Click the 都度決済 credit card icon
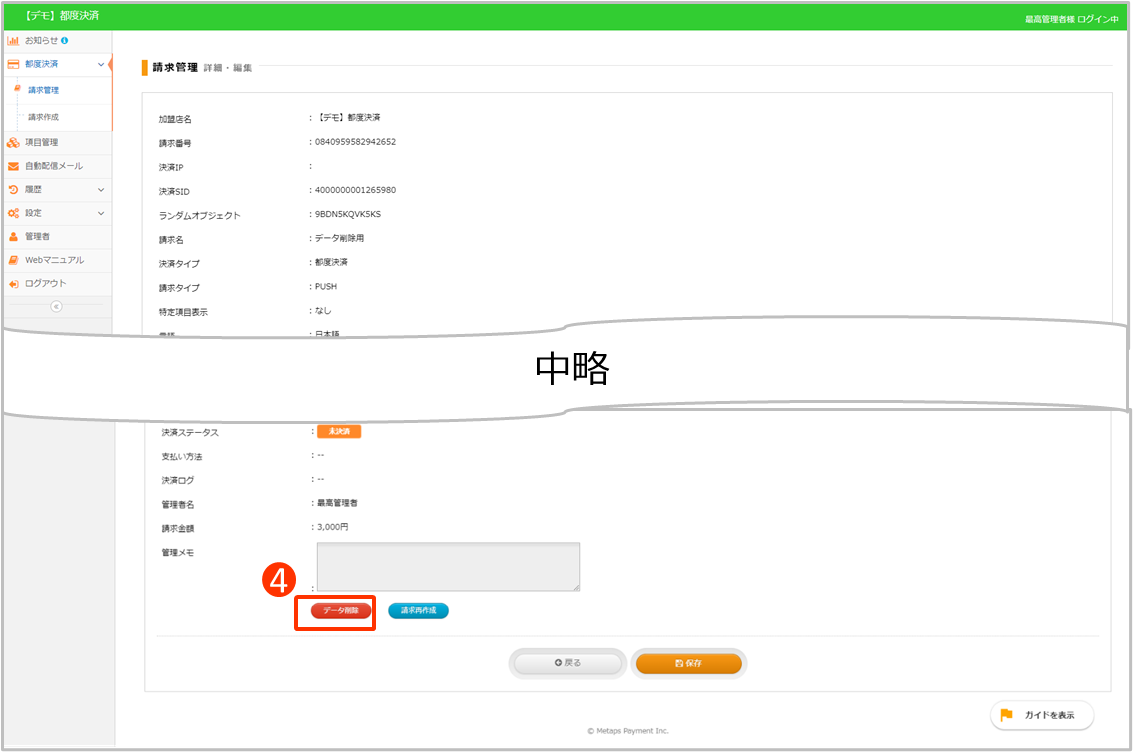The width and height of the screenshot is (1133, 752). coord(13,64)
